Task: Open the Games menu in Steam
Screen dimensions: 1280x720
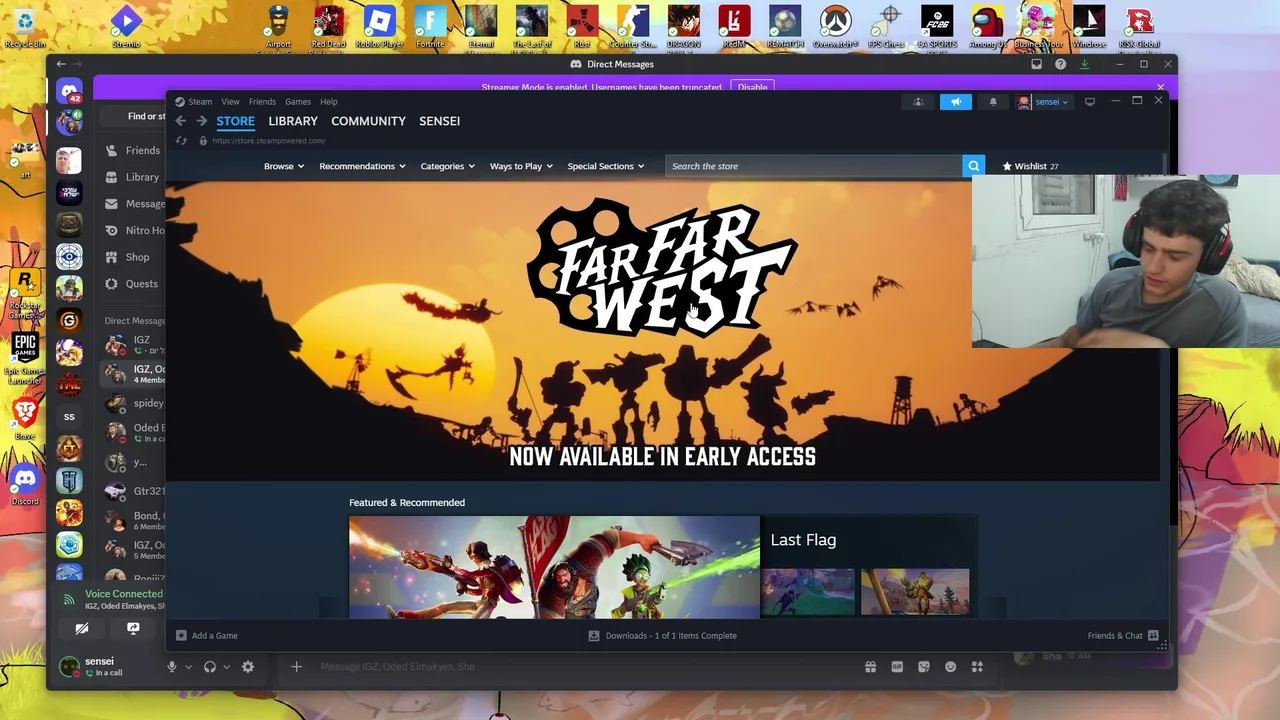Action: [298, 102]
